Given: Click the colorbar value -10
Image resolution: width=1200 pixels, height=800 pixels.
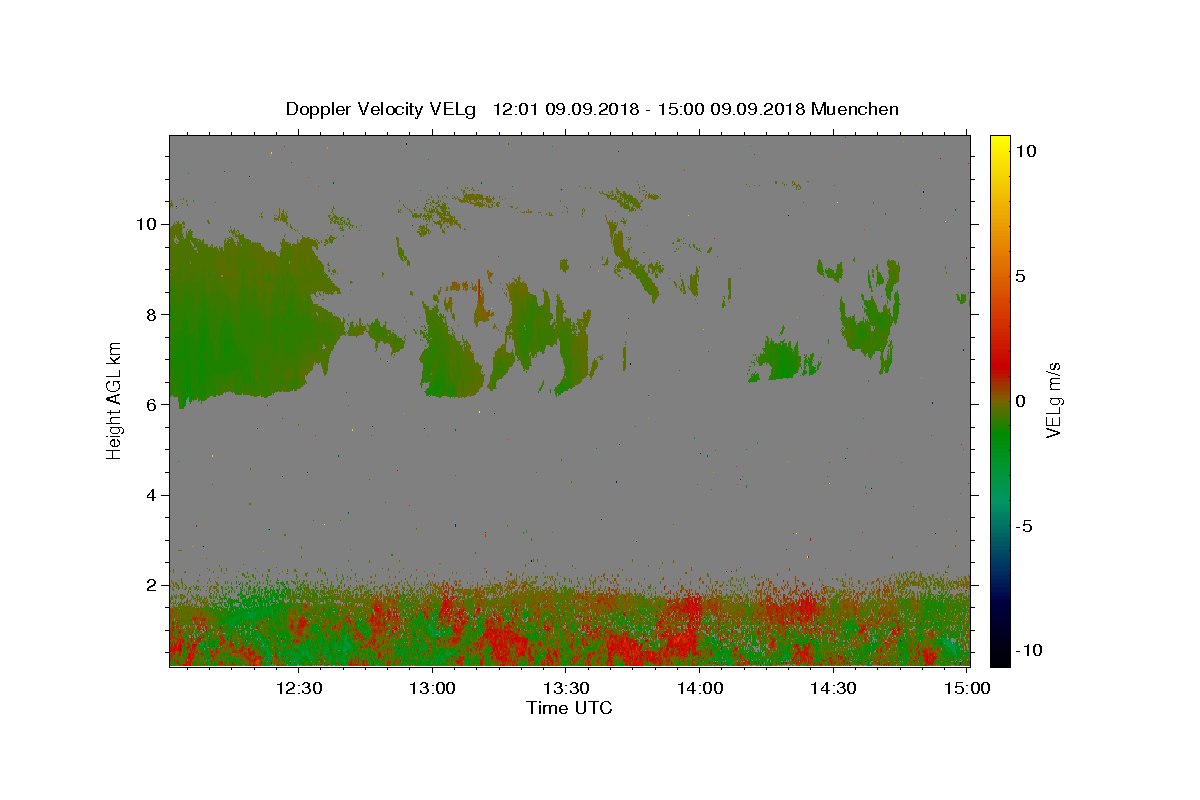Looking at the screenshot, I should click(x=1029, y=651).
